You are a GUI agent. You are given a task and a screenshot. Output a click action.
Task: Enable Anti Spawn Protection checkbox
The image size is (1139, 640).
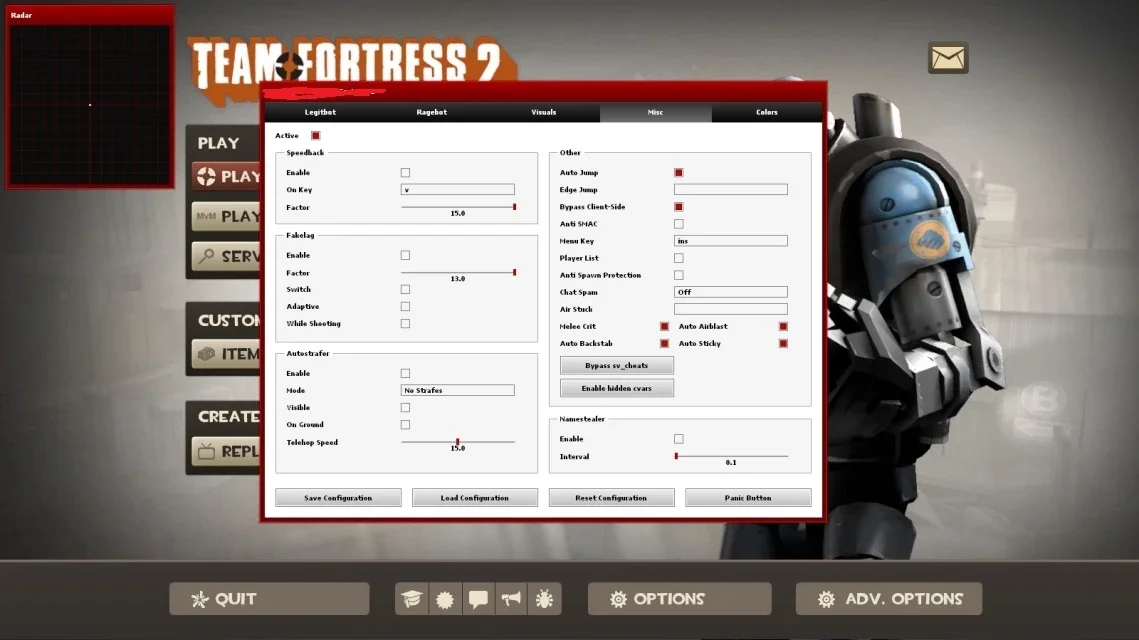pos(678,275)
